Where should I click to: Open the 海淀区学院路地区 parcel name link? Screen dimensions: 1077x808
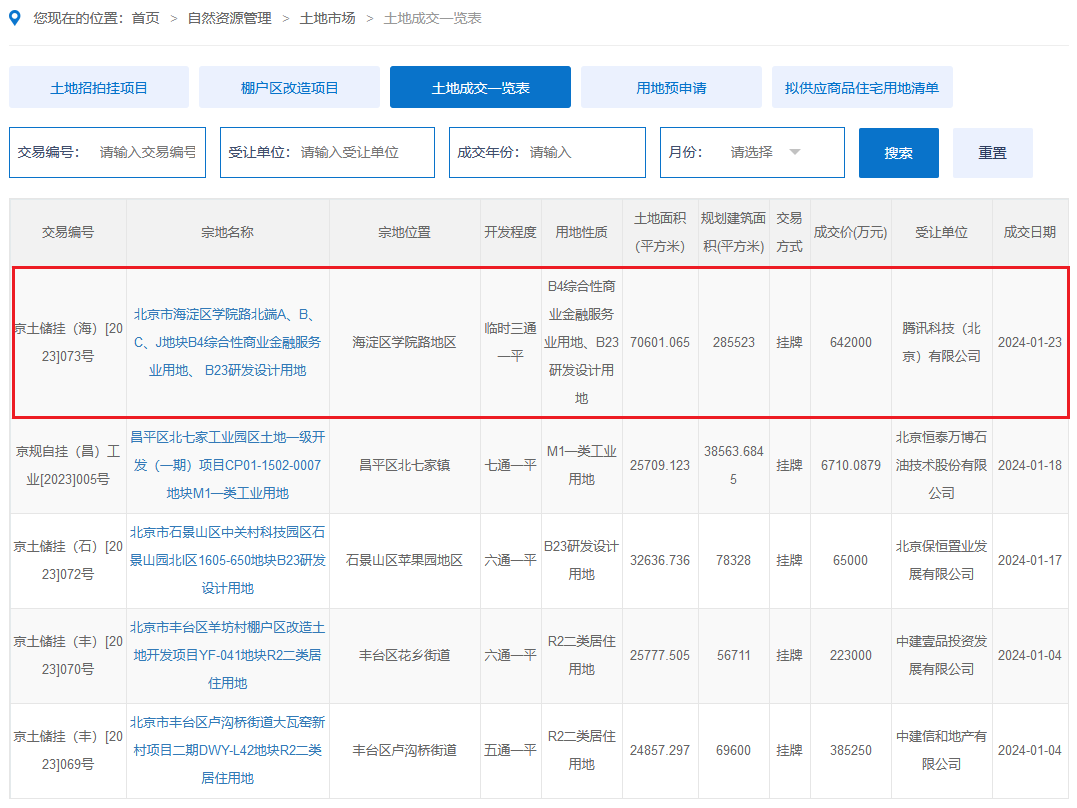tap(227, 341)
